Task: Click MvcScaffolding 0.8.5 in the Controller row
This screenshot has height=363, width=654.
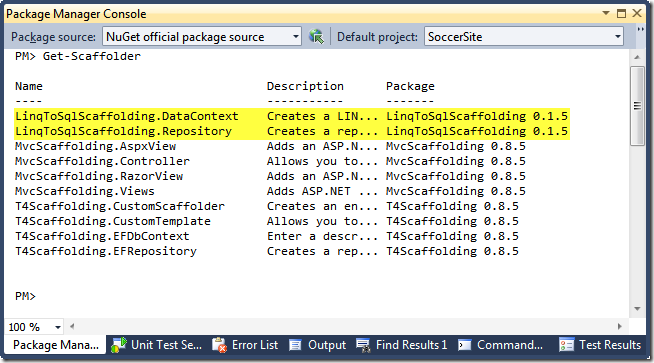Action: [x=455, y=161]
